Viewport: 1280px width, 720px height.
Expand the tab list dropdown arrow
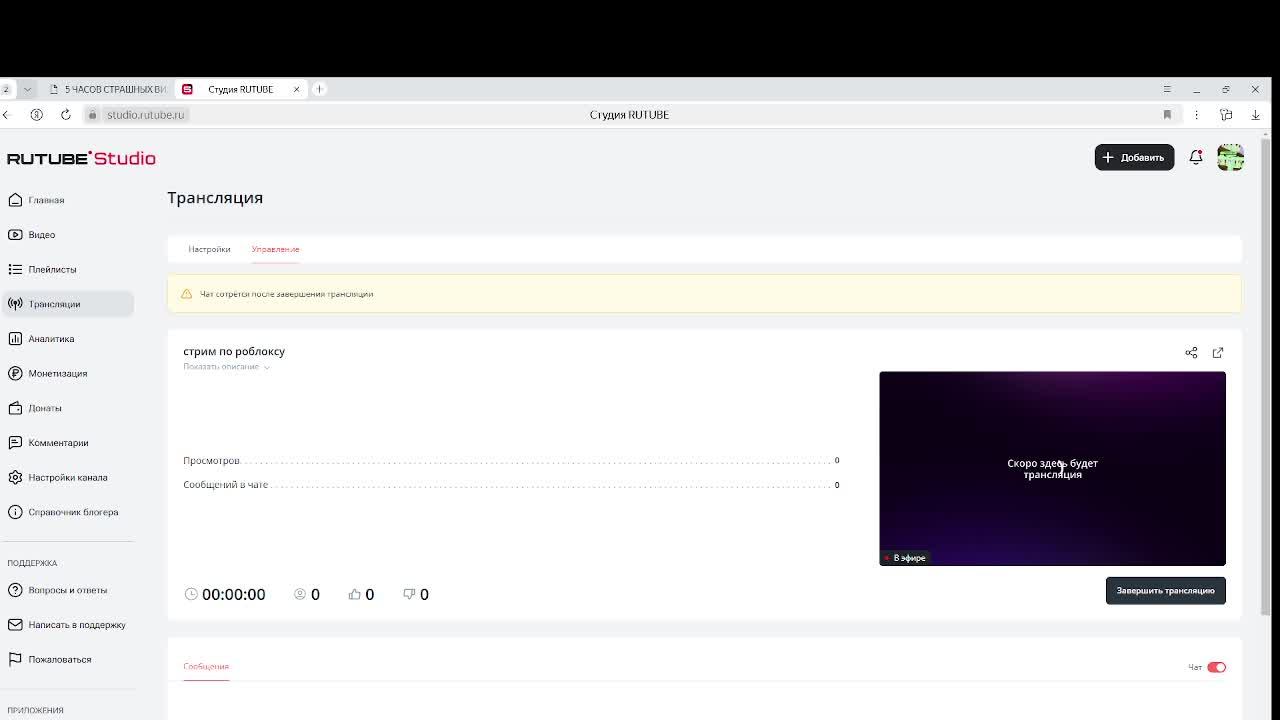(x=27, y=89)
